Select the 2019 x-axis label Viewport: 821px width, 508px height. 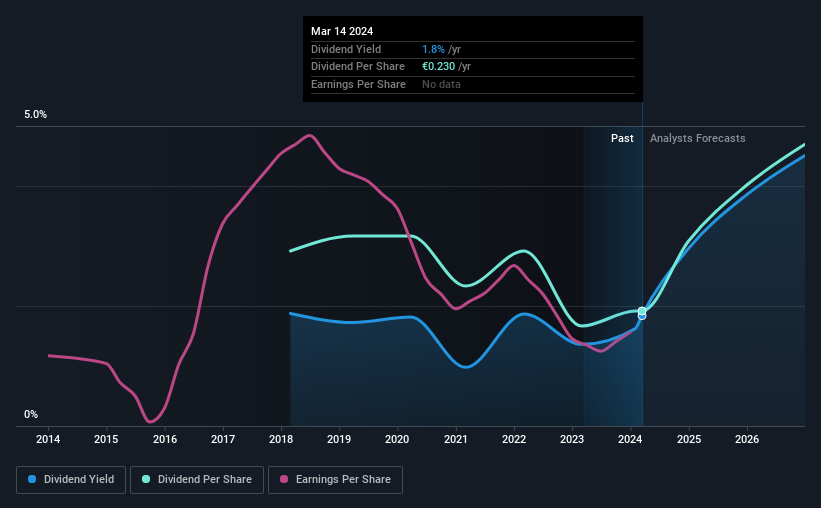(x=339, y=439)
